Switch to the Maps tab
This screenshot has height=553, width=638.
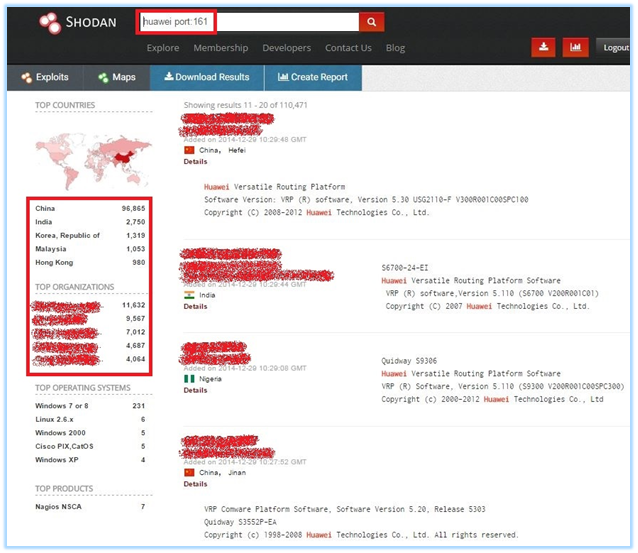coord(117,77)
